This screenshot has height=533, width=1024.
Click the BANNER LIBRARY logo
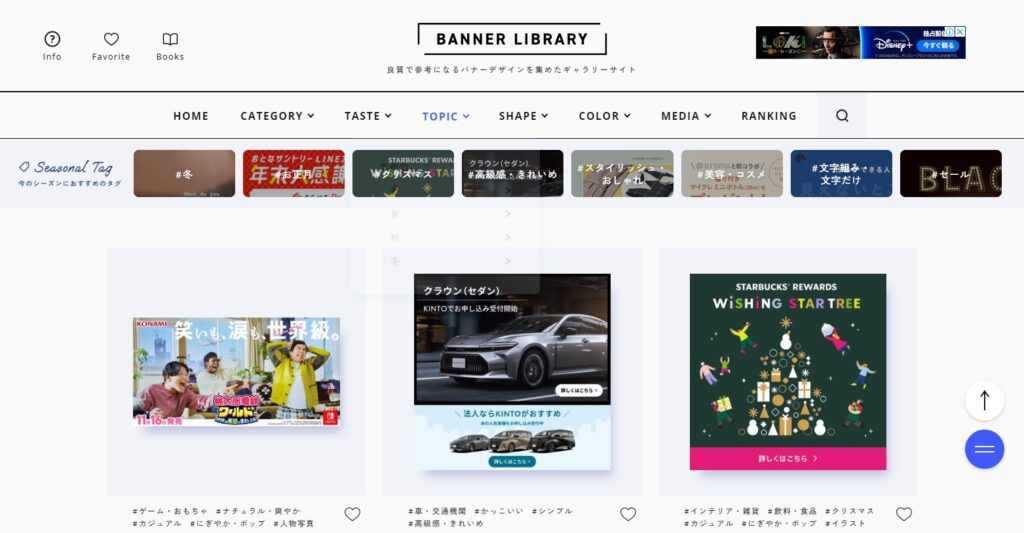pyautogui.click(x=512, y=39)
